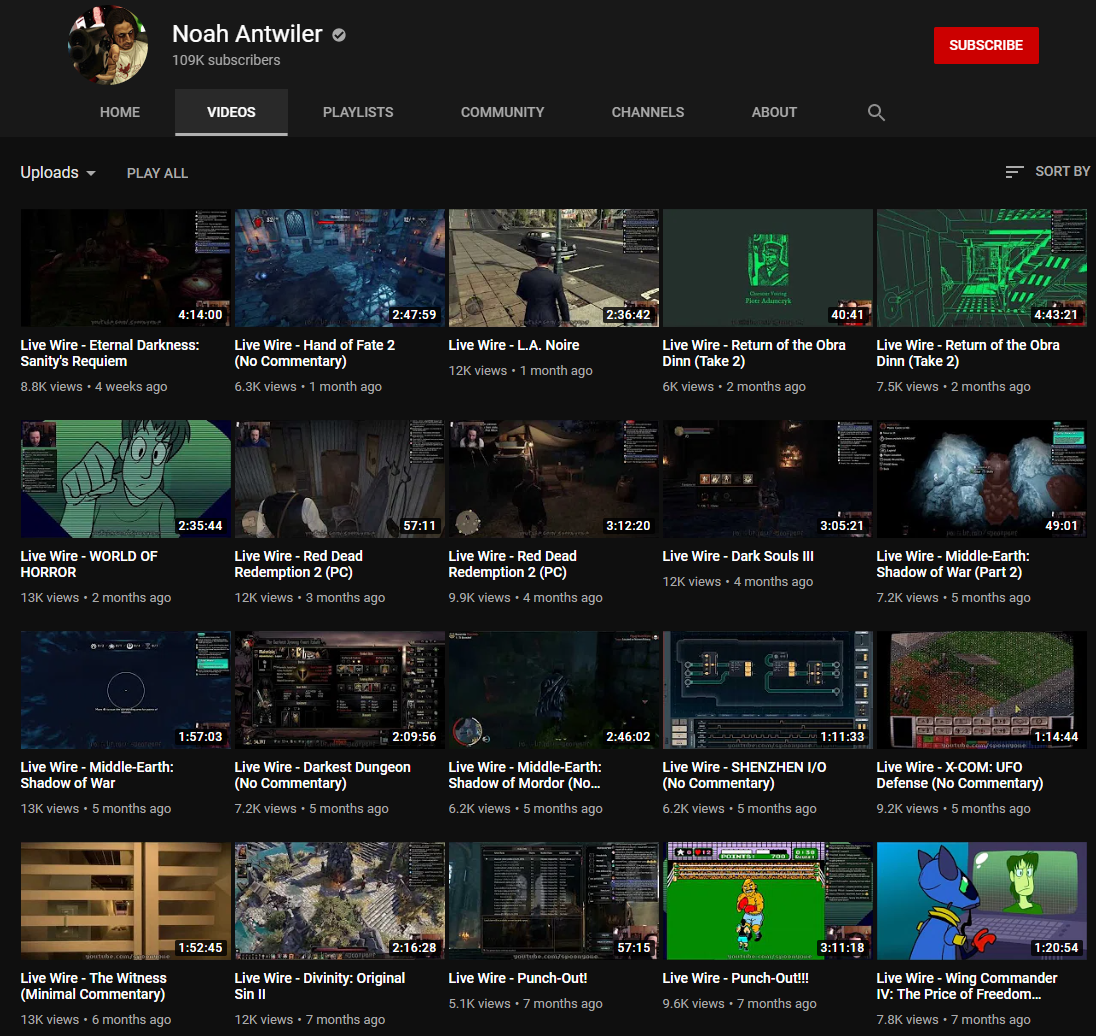The width and height of the screenshot is (1096, 1036).
Task: Click Shadow of War thumbnail, 1:57:03
Action: click(126, 690)
